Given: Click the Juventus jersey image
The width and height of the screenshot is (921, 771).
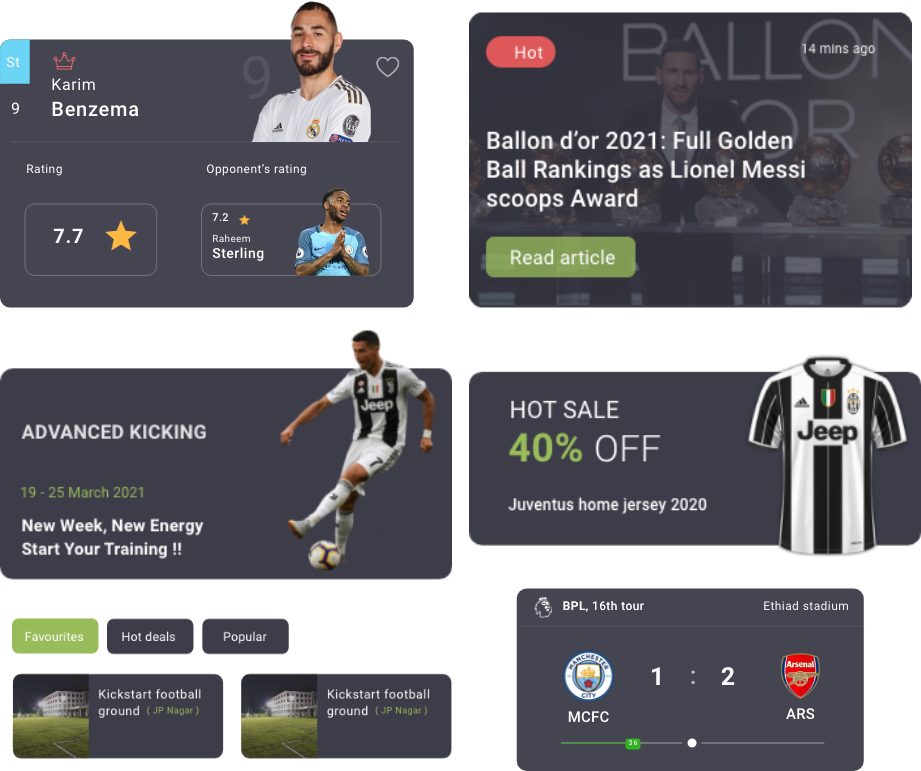Looking at the screenshot, I should (x=827, y=455).
